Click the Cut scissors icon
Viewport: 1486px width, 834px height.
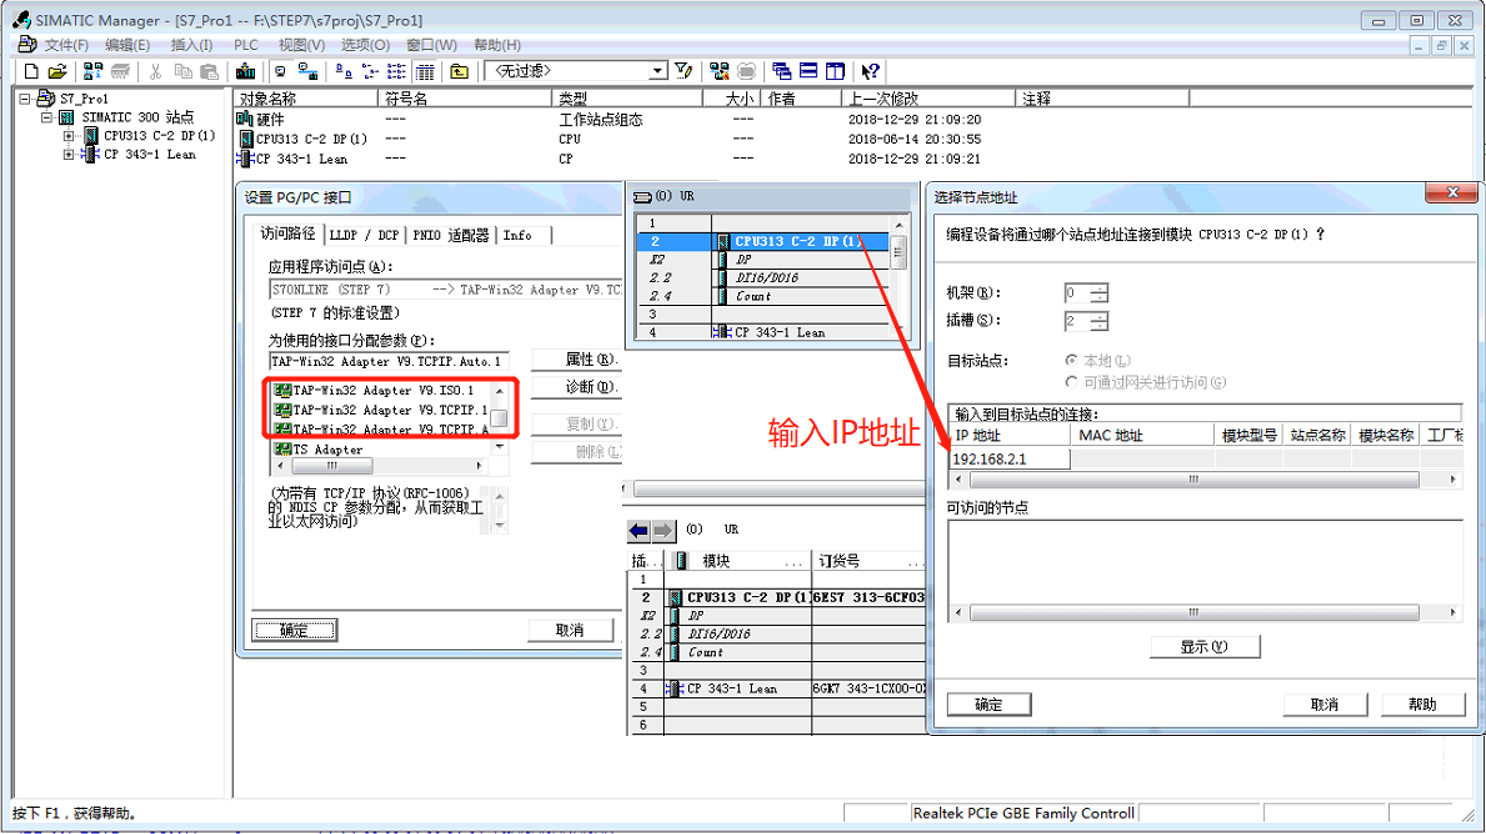click(x=155, y=71)
